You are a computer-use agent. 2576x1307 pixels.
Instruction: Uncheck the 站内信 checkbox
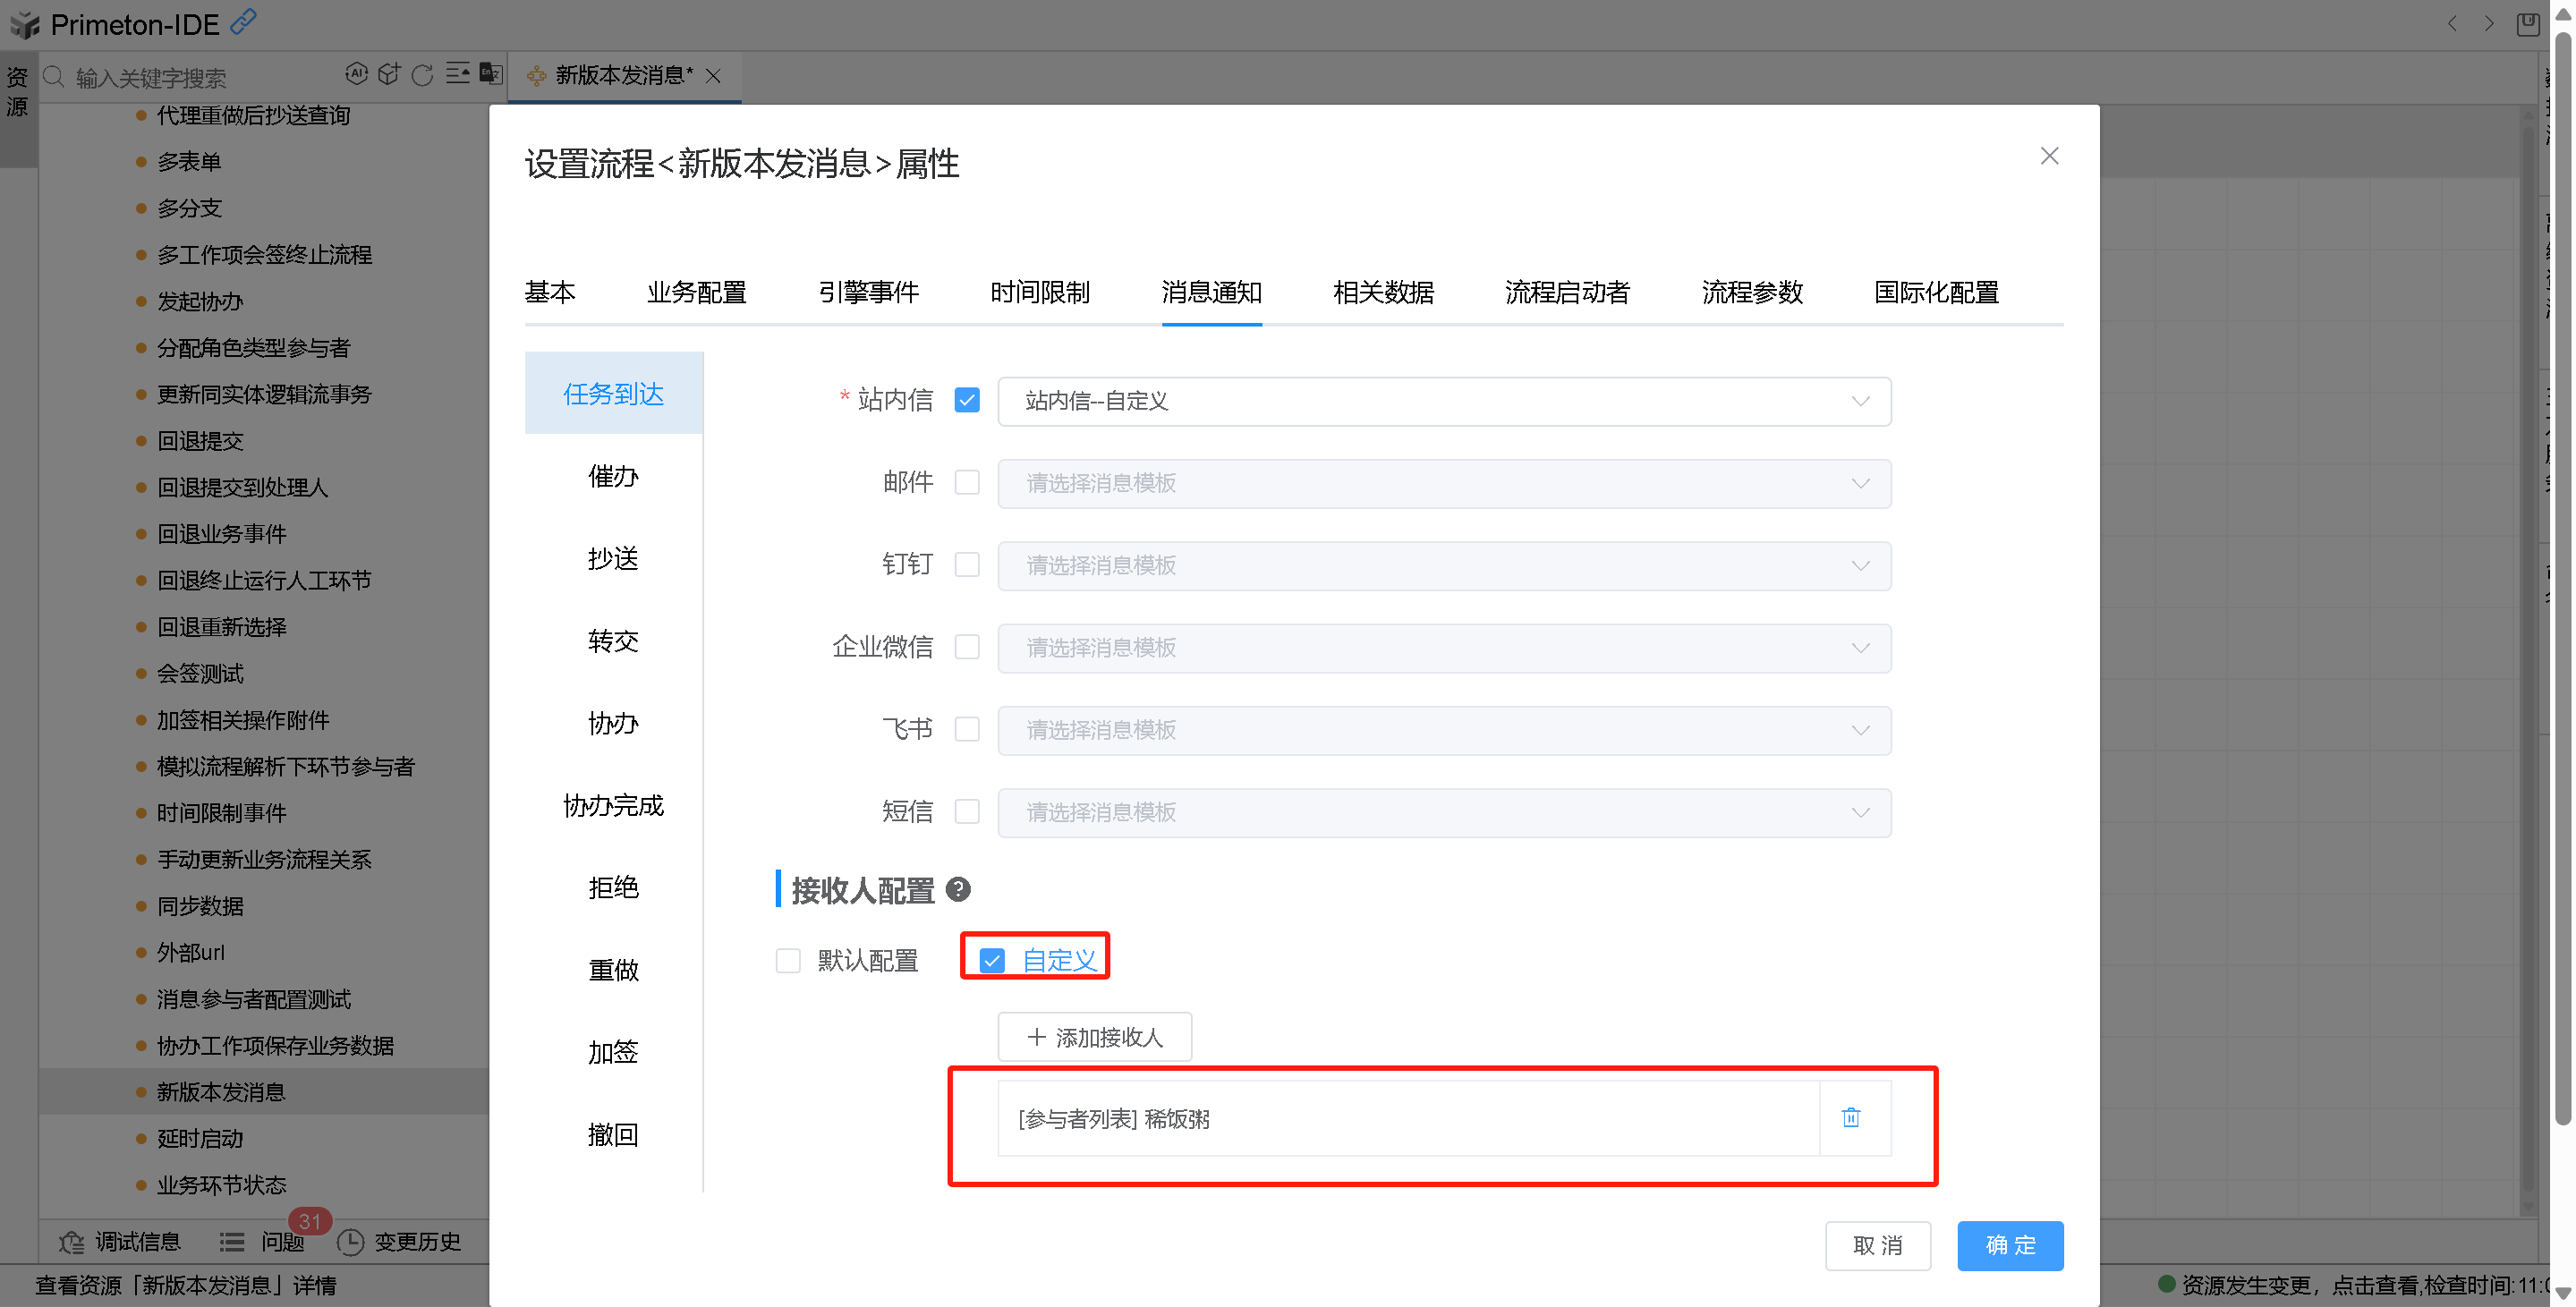(x=966, y=400)
